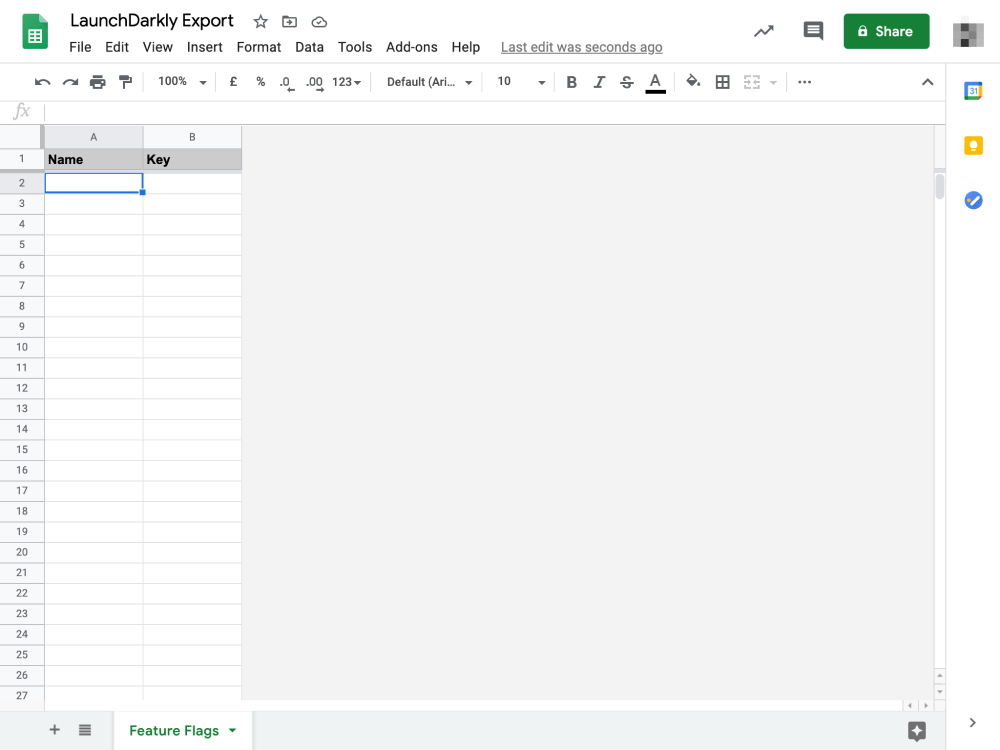Viewport: 1000px width, 750px height.
Task: Select the paint format tool
Action: coord(125,82)
